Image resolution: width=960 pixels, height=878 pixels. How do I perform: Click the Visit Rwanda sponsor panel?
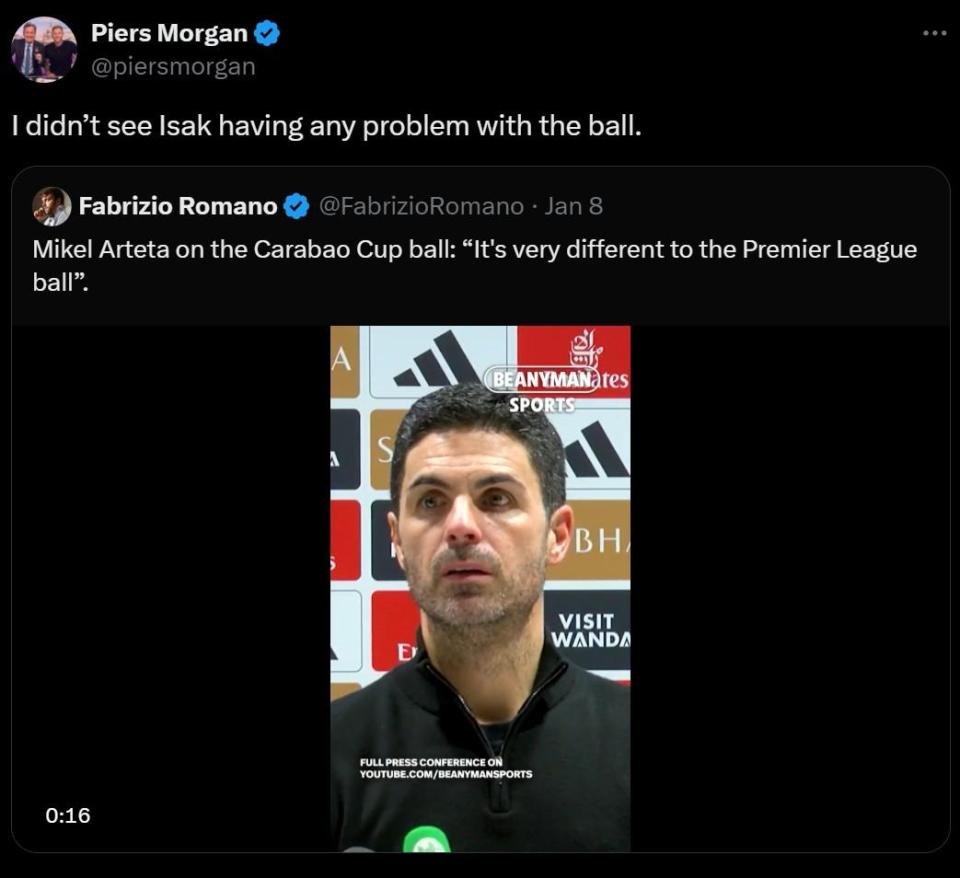[590, 629]
